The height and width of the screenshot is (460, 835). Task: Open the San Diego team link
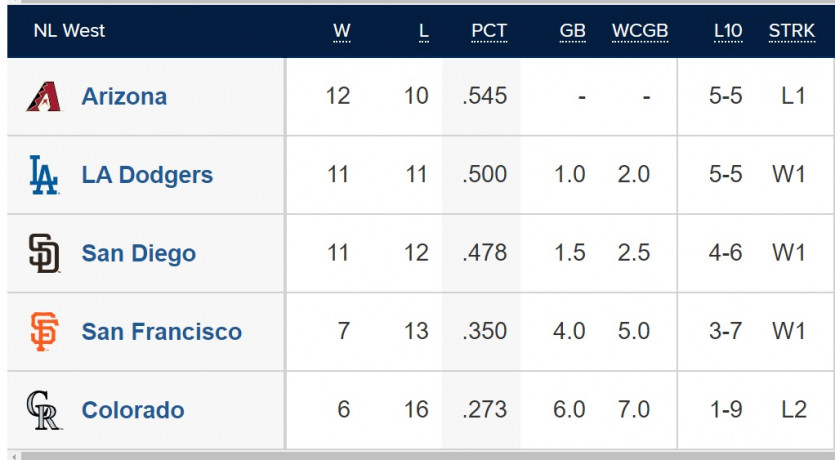pyautogui.click(x=138, y=253)
